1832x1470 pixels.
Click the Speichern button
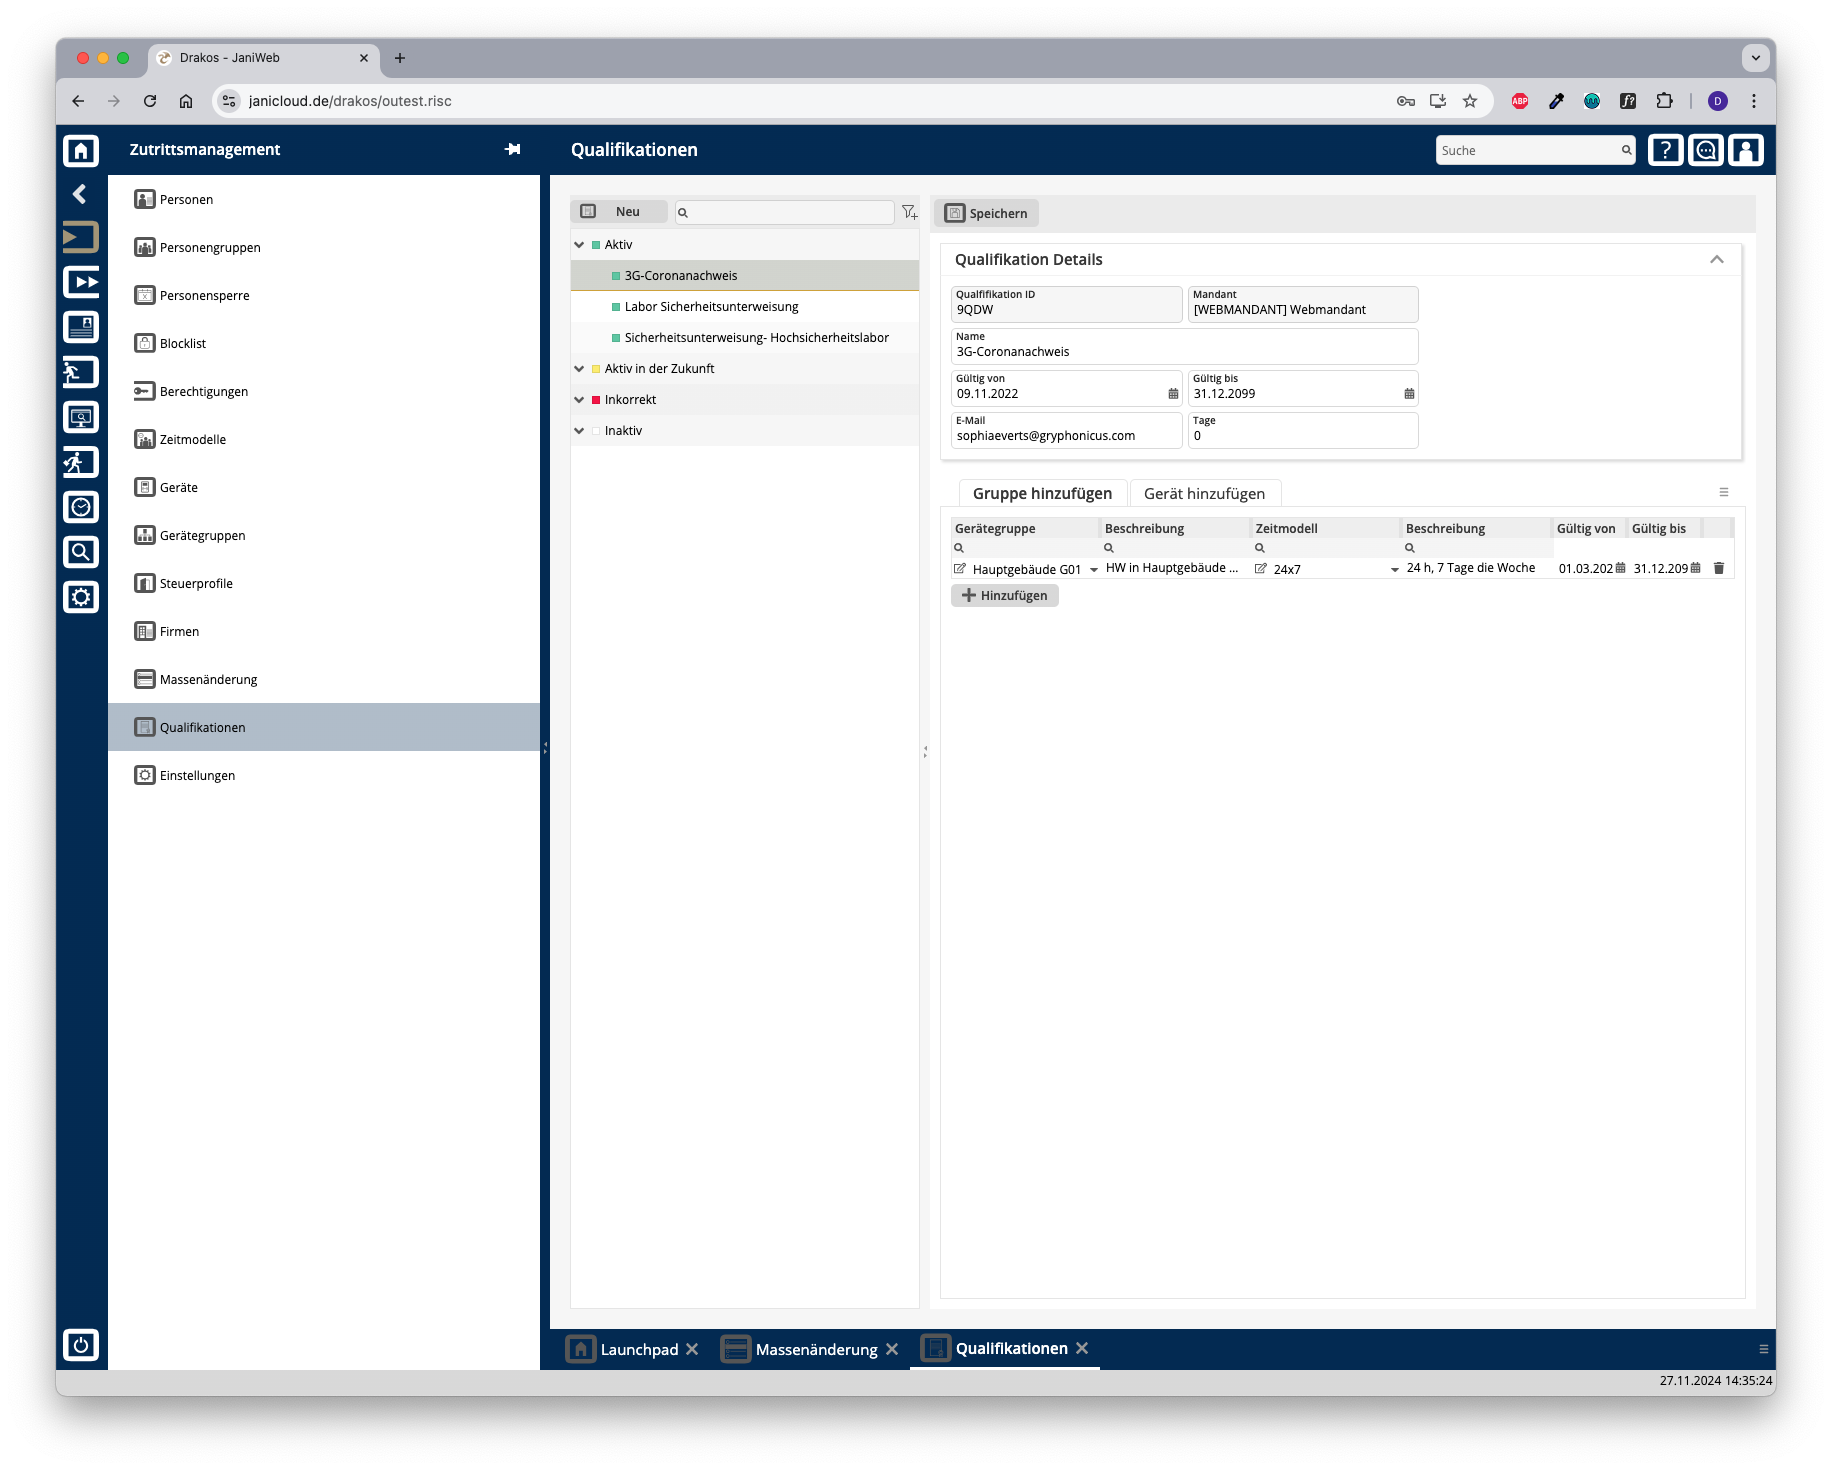point(987,213)
